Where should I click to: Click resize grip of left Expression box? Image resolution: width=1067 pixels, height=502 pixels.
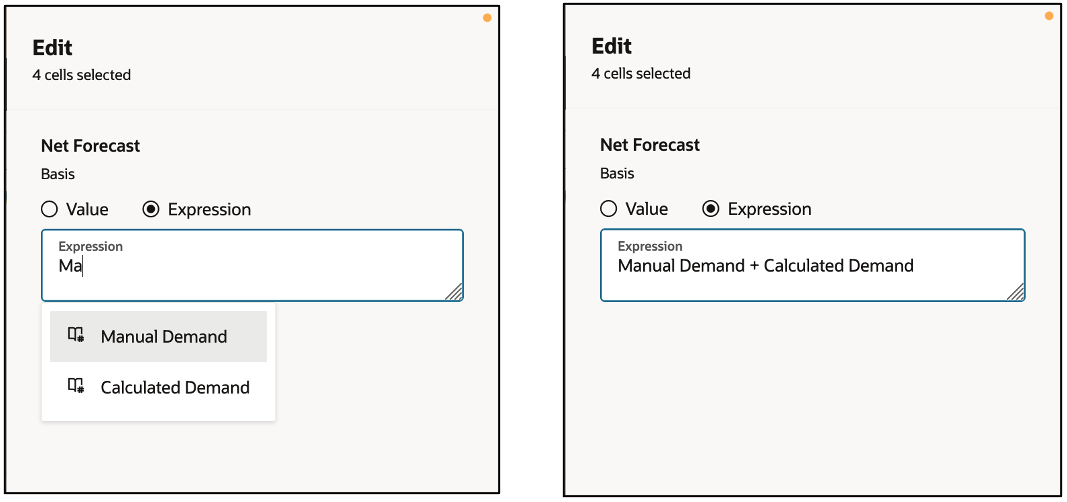coord(454,292)
